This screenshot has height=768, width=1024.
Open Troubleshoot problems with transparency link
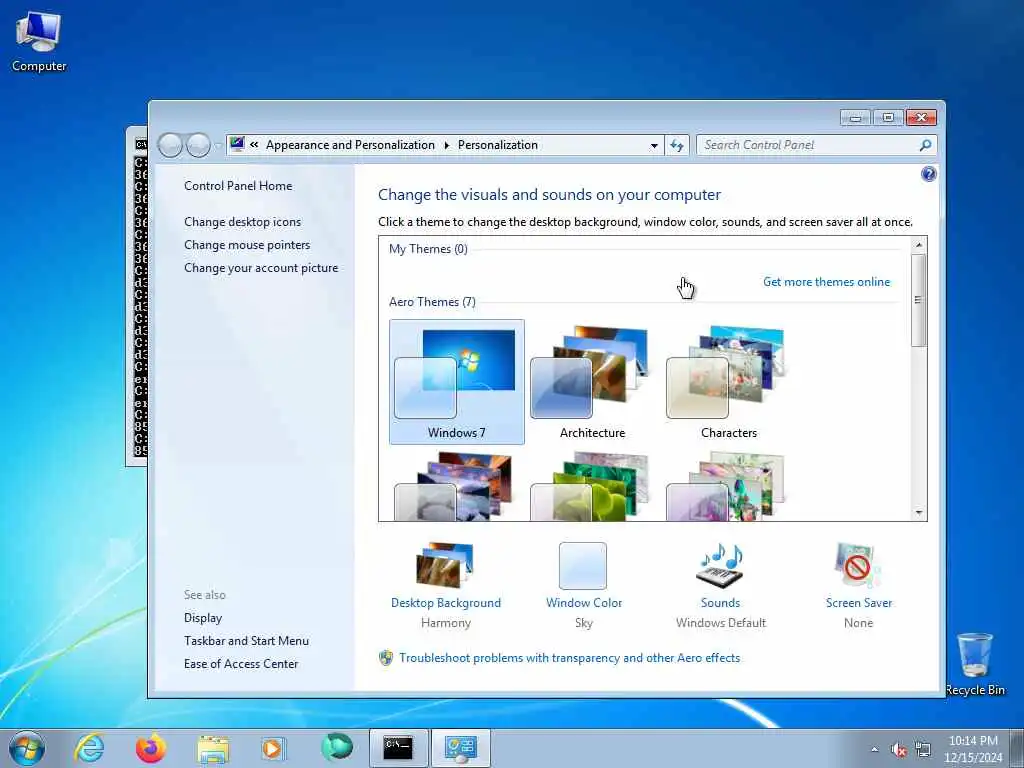(x=569, y=658)
